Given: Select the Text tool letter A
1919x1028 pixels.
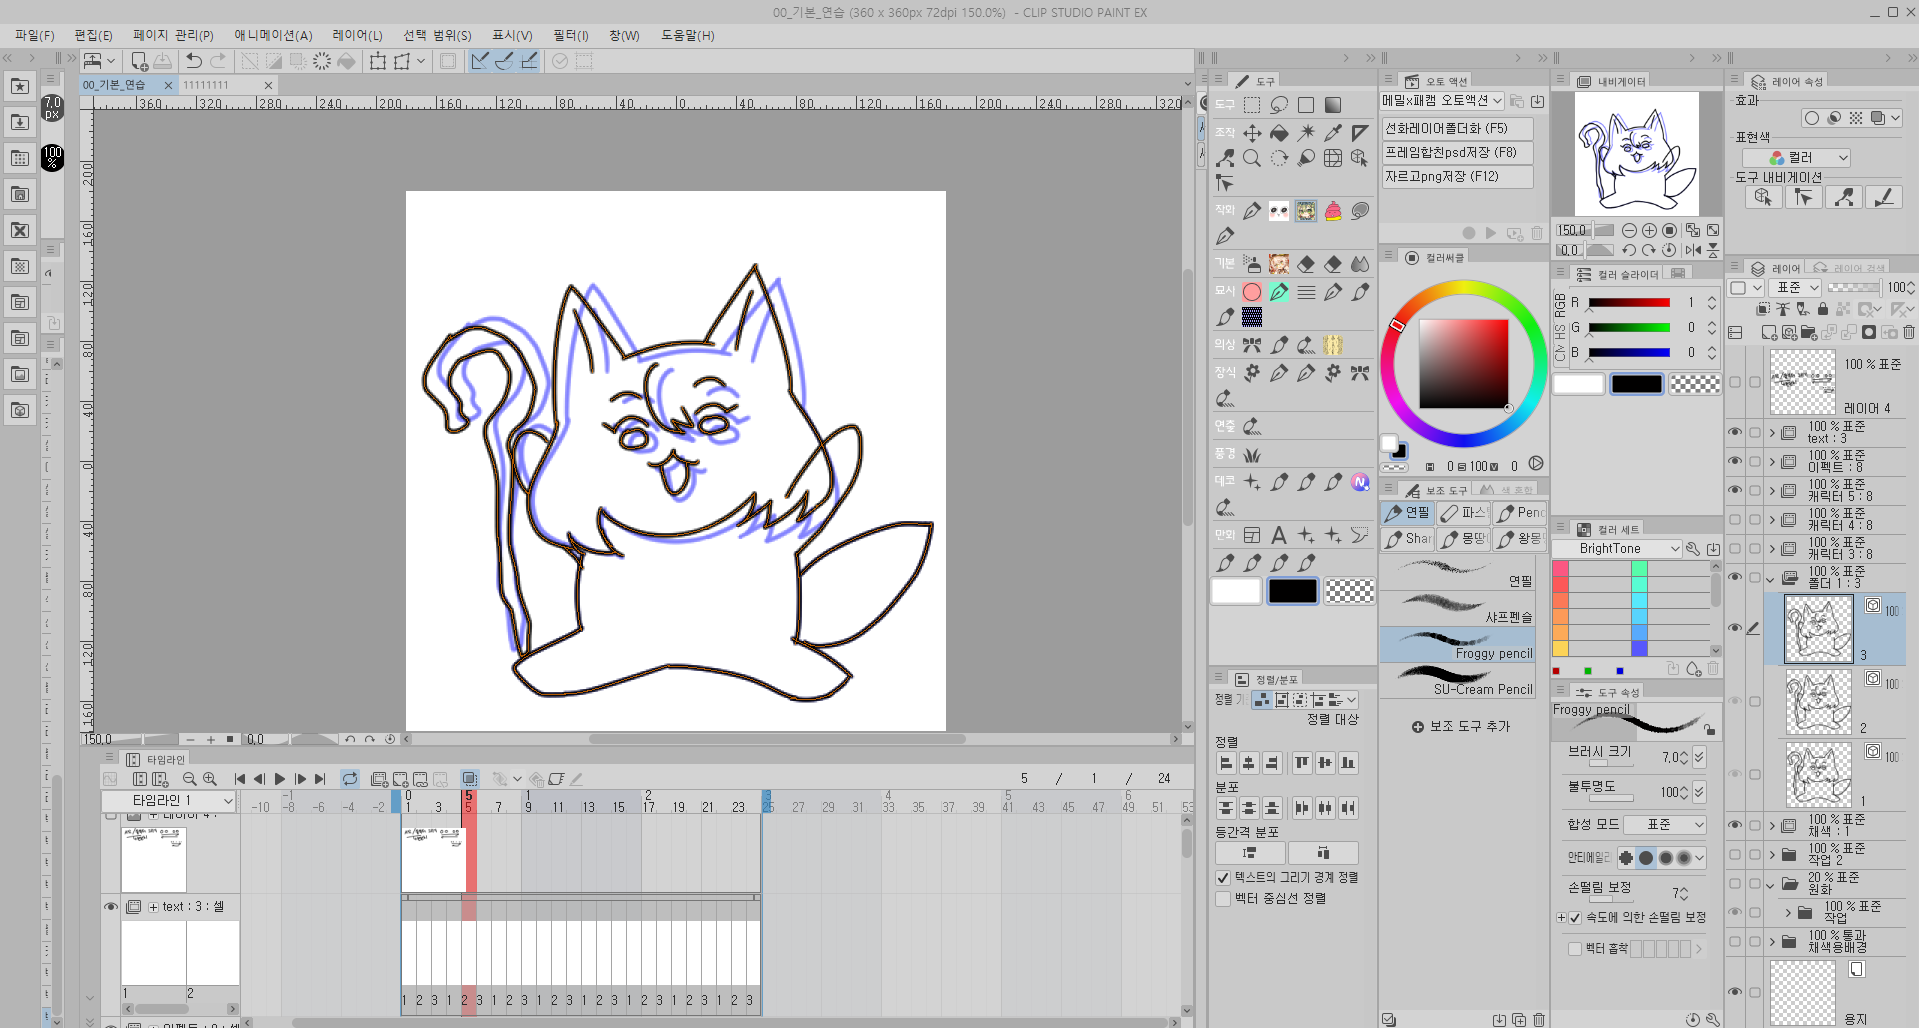Looking at the screenshot, I should click(x=1279, y=536).
